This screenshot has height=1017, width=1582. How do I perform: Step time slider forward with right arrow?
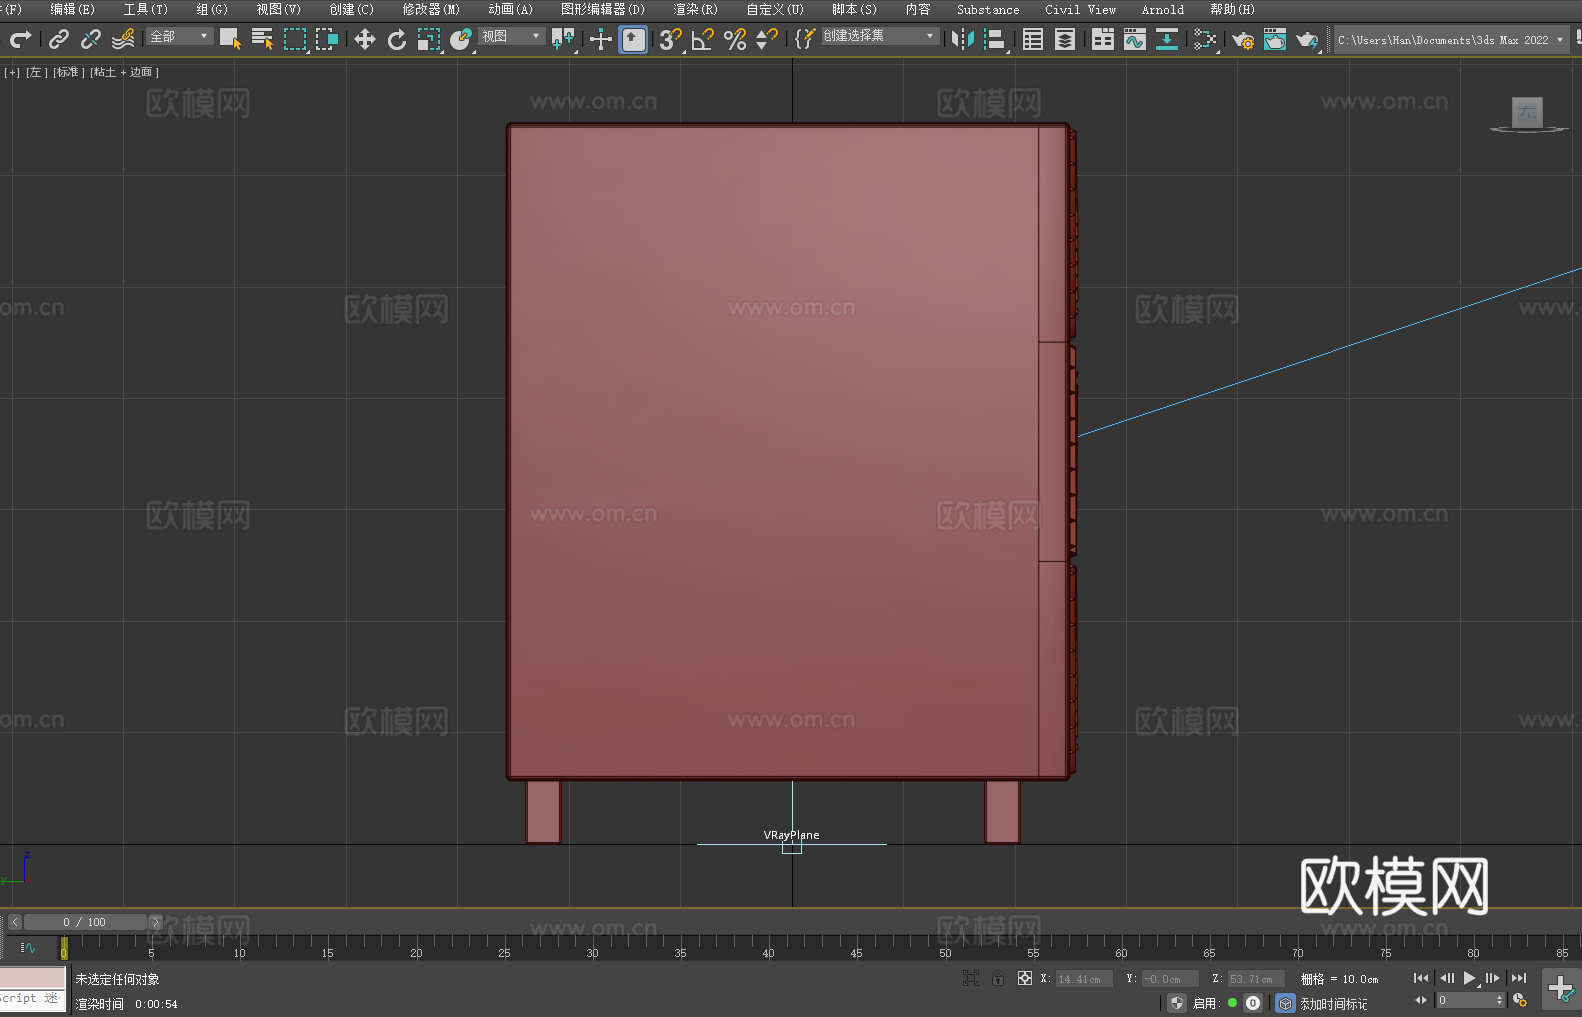[x=155, y=922]
